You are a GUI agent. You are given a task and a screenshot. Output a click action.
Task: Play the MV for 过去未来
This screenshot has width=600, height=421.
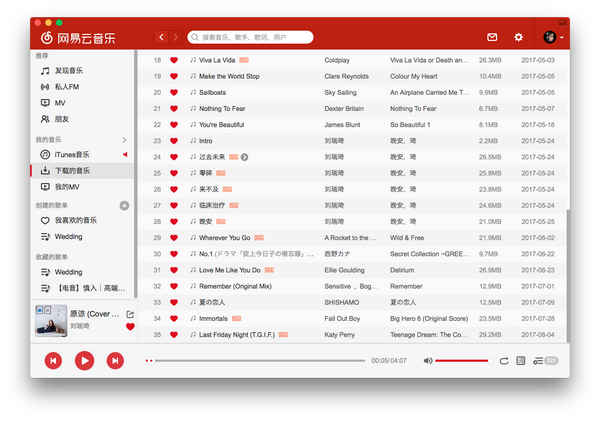pyautogui.click(x=245, y=157)
